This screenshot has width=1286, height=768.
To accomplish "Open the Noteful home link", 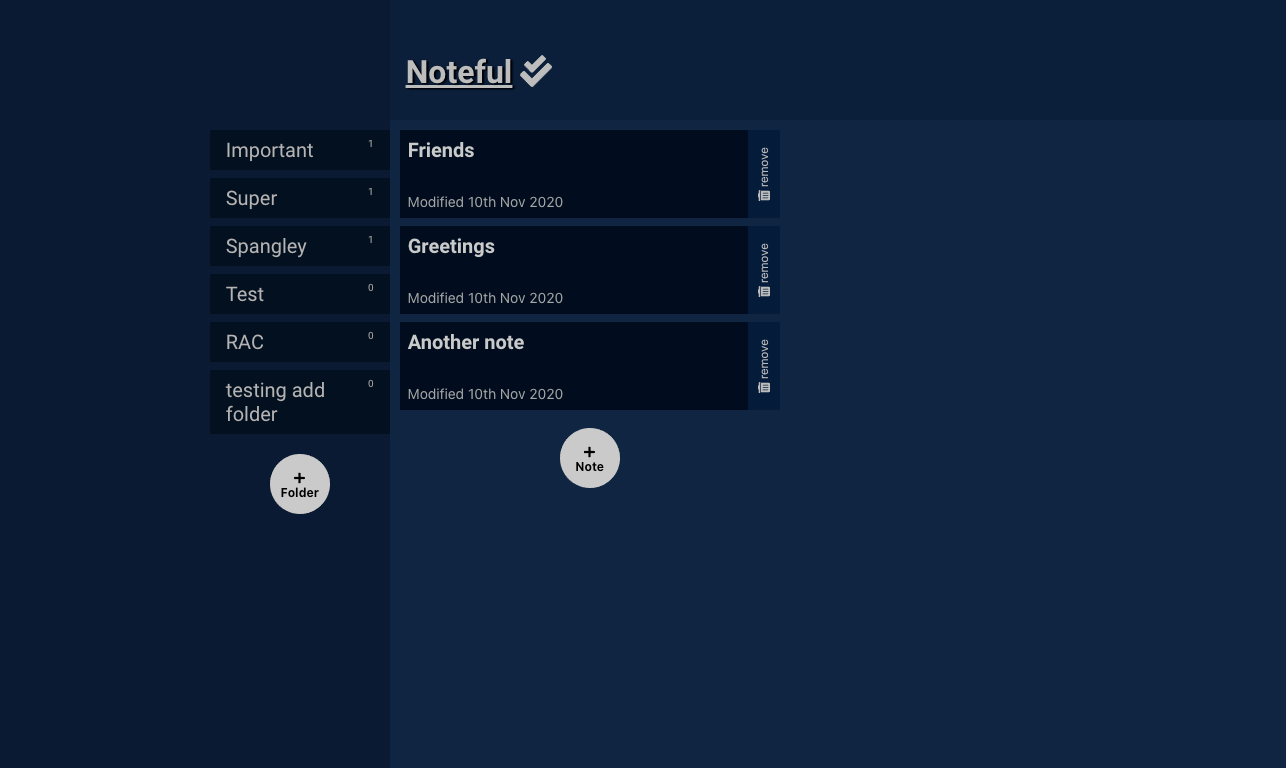I will [459, 72].
